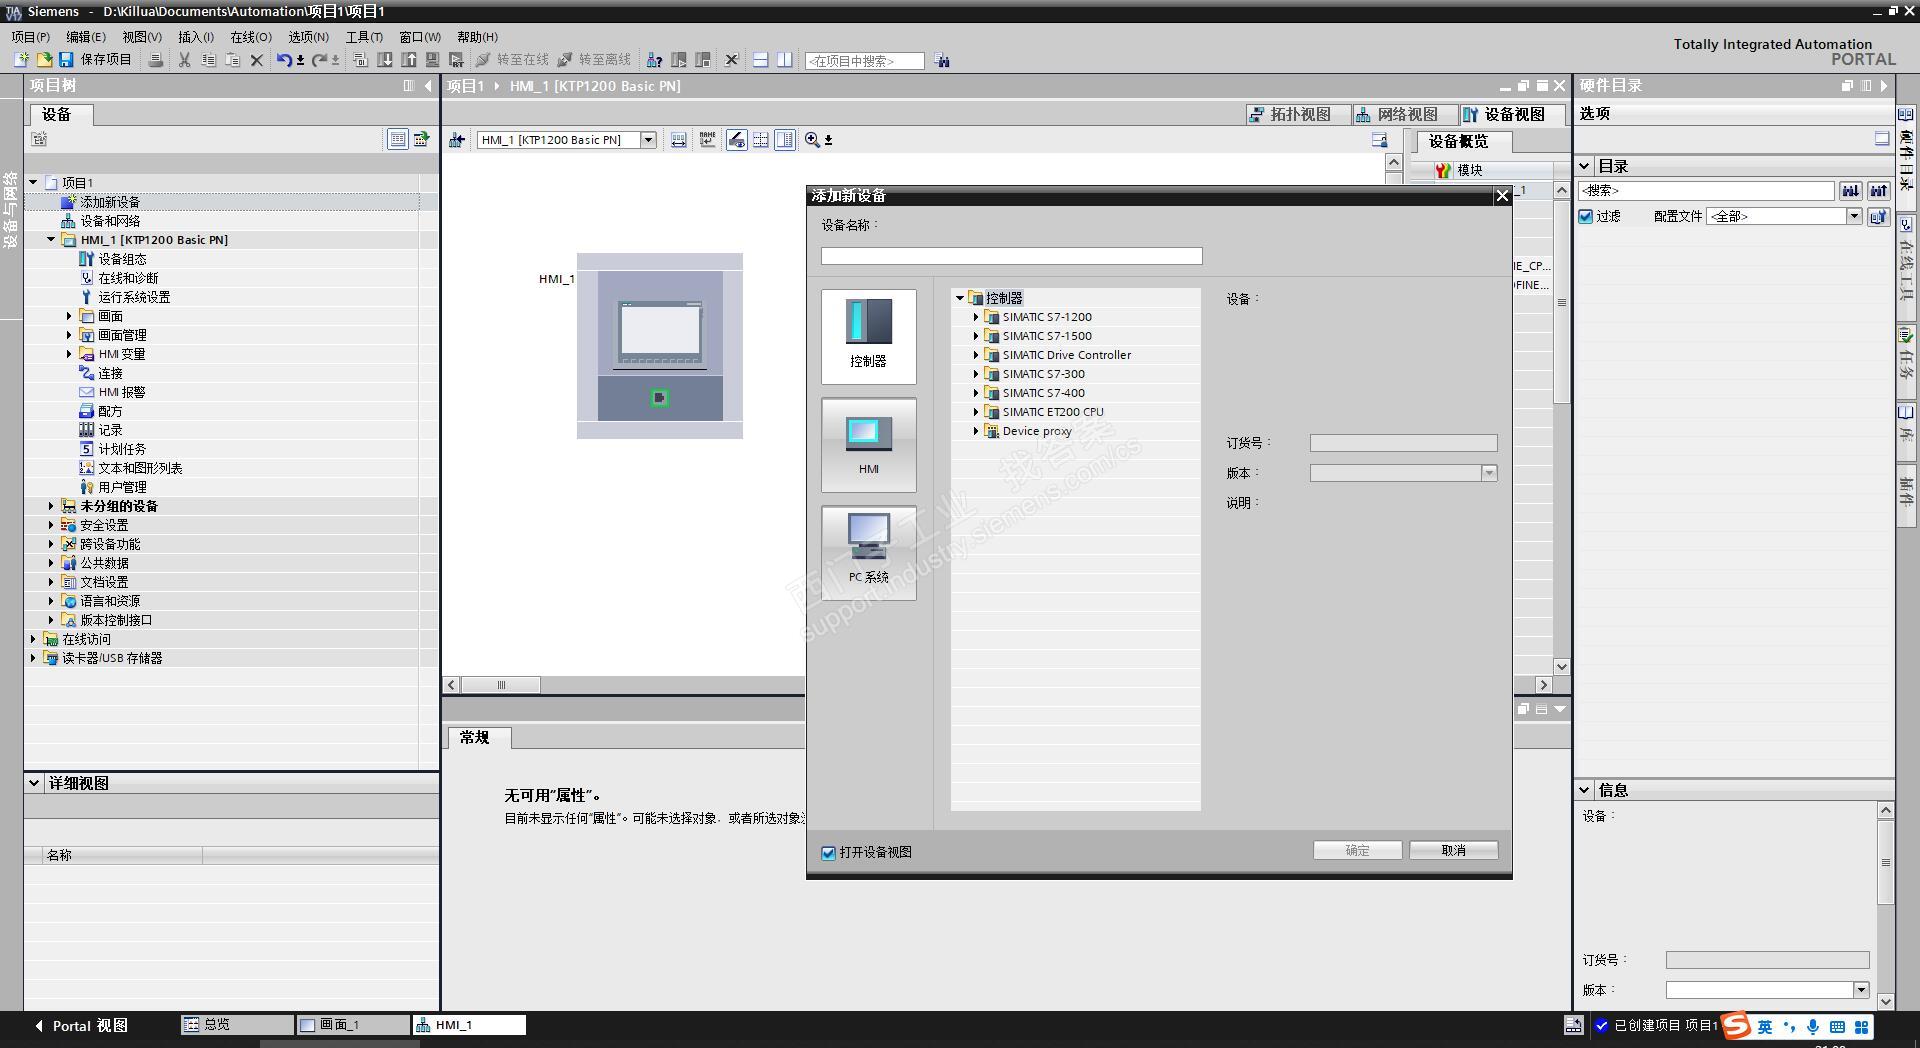Image resolution: width=1920 pixels, height=1048 pixels.
Task: Expand the SIMATIC ET200 CPU folder
Action: [976, 412]
